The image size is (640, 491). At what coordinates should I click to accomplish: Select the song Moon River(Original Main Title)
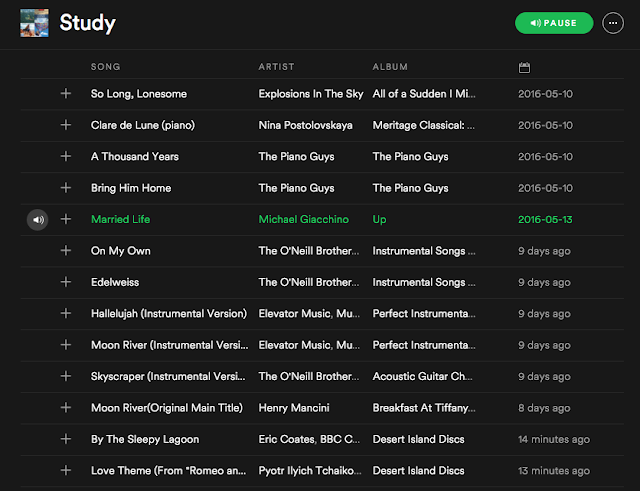tap(167, 408)
